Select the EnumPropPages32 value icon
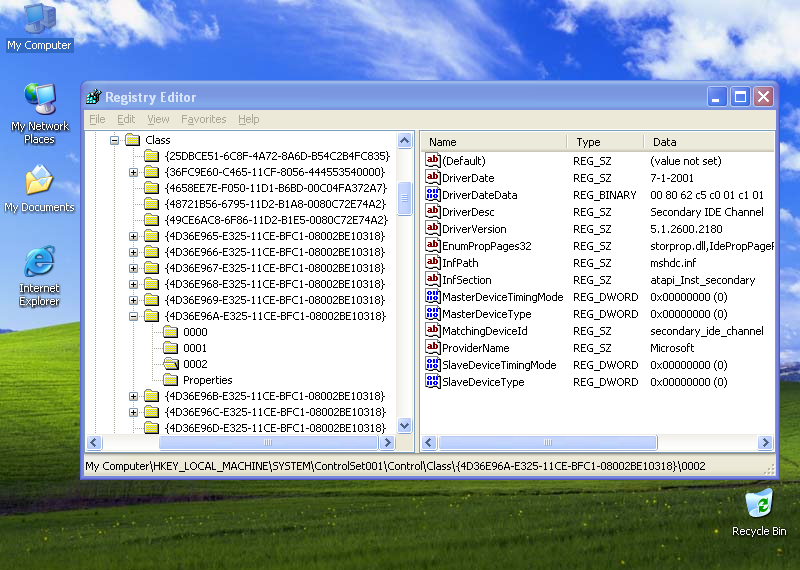The image size is (800, 570). click(432, 245)
